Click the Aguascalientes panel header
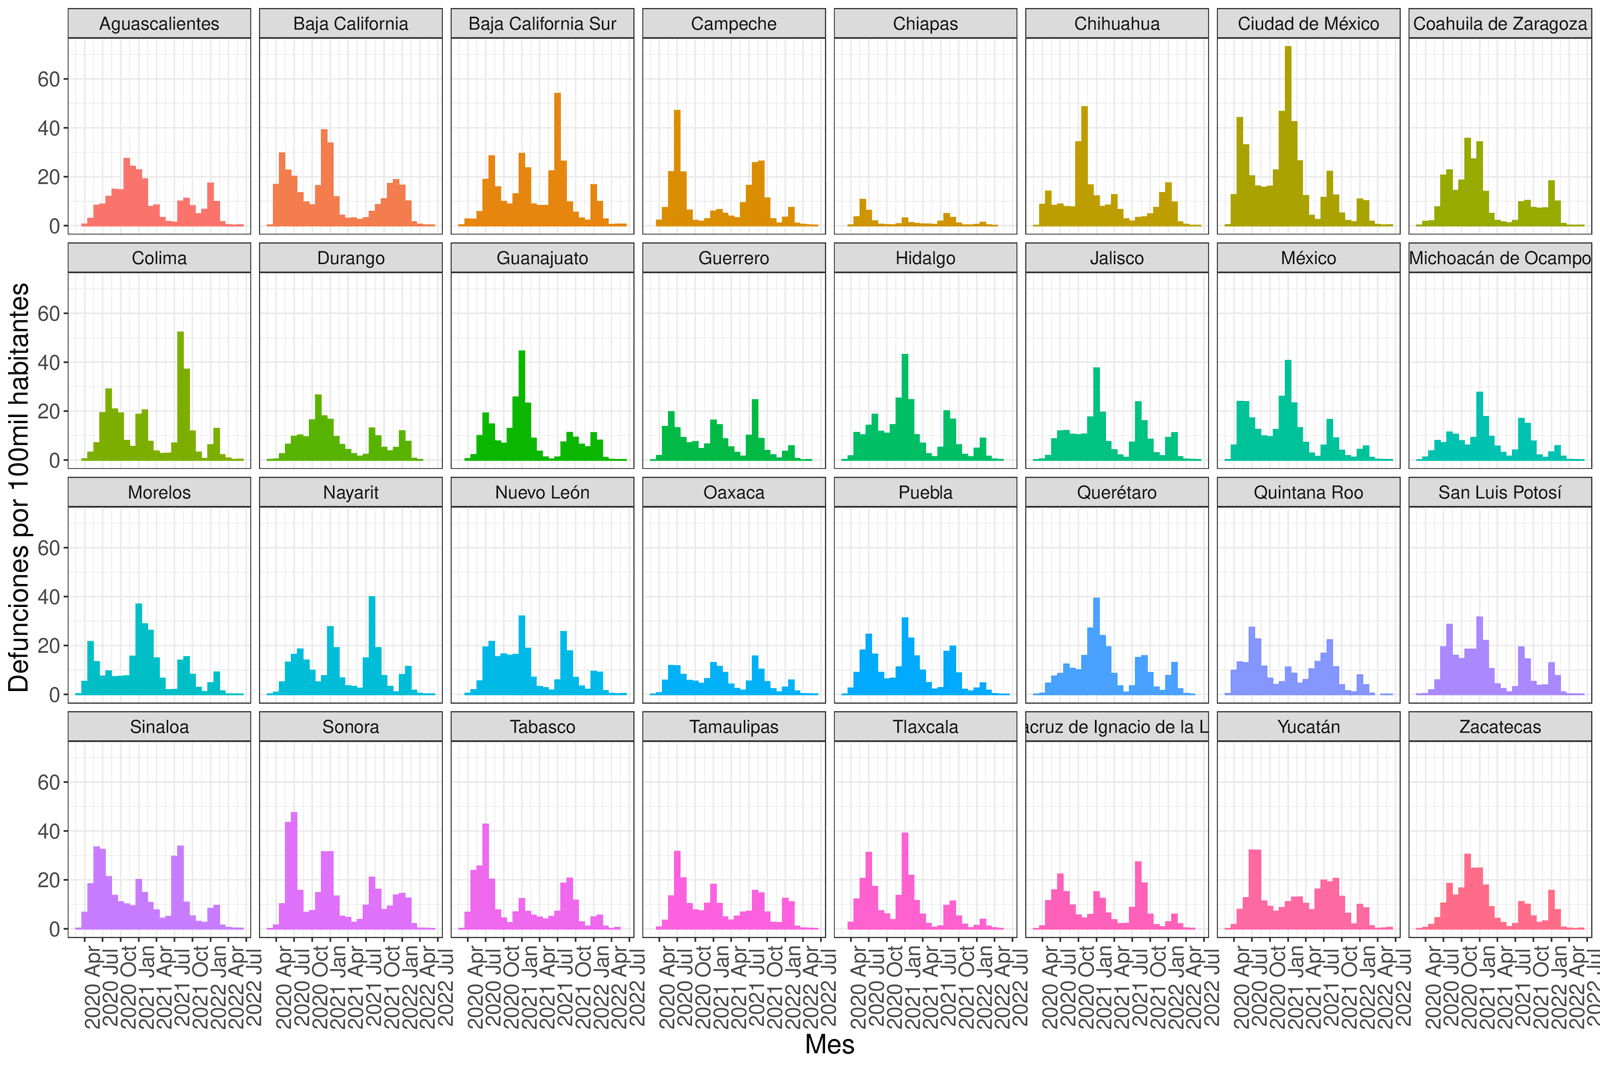This screenshot has width=1600, height=1067. coord(159,24)
